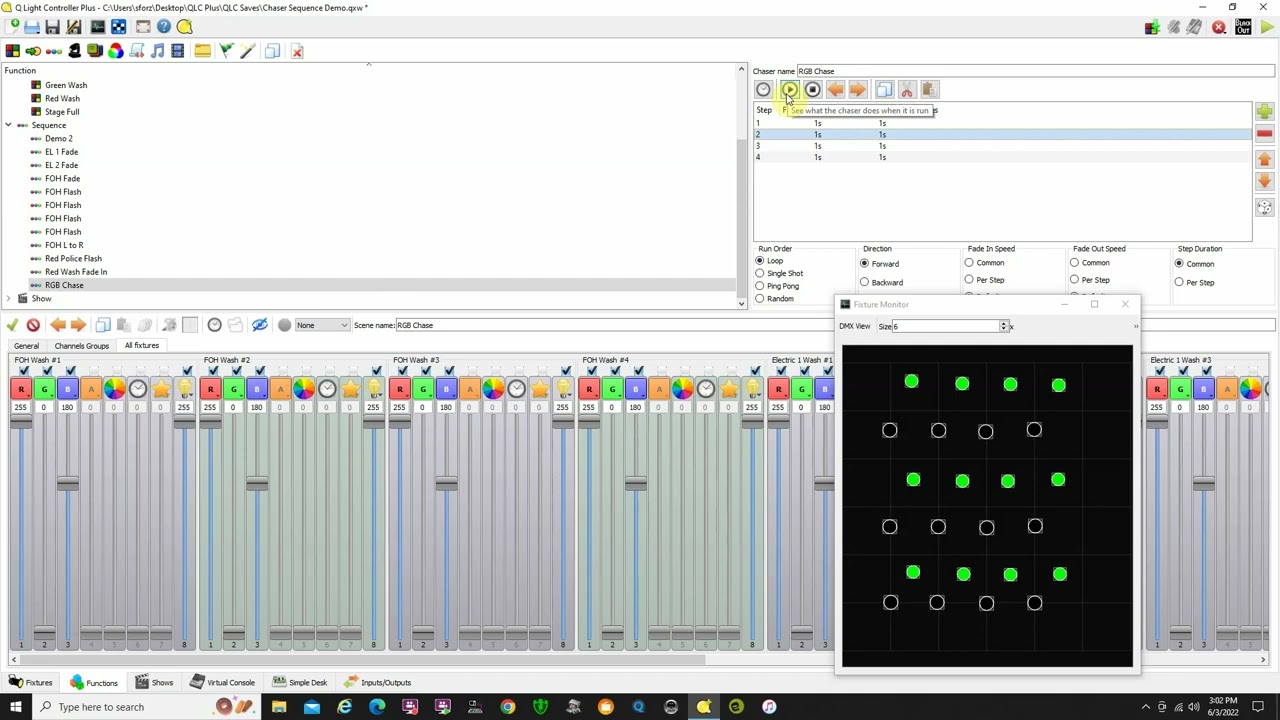Open Fixture Monitor size spinner arrows
Viewport: 1280px width, 720px height.
click(1003, 326)
